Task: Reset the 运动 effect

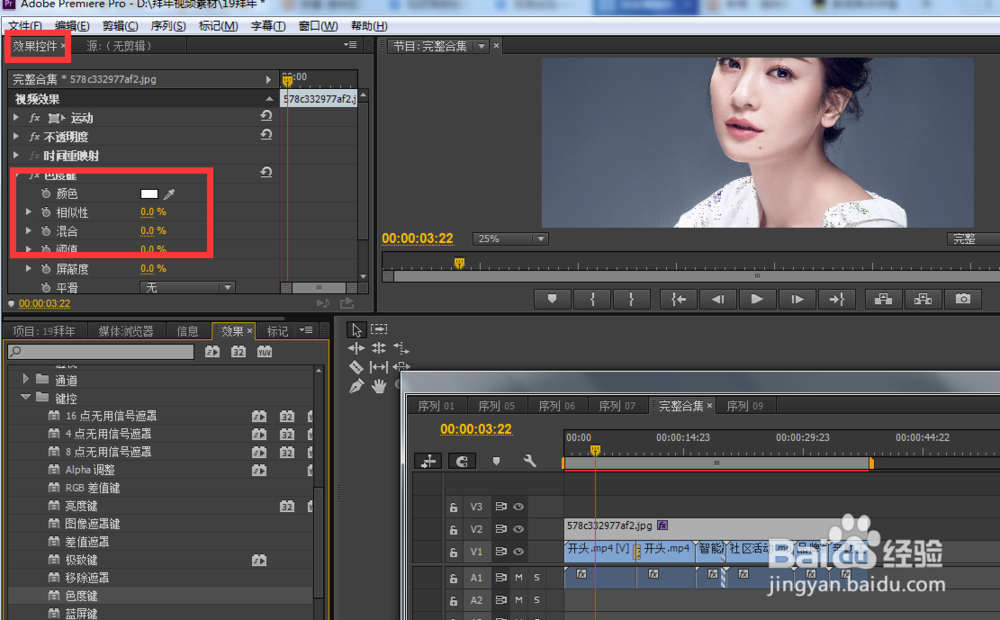Action: click(x=267, y=116)
